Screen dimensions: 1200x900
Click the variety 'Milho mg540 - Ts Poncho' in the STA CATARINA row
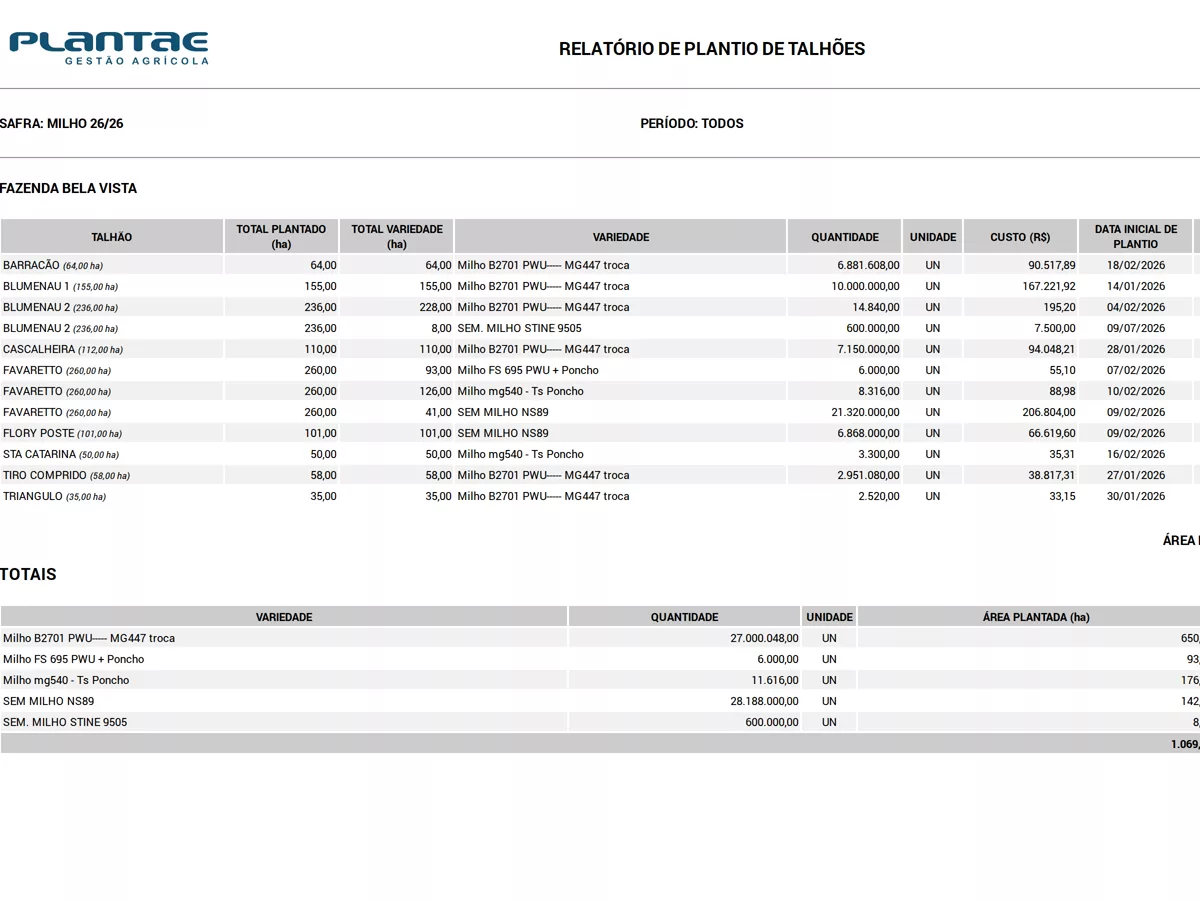click(520, 454)
